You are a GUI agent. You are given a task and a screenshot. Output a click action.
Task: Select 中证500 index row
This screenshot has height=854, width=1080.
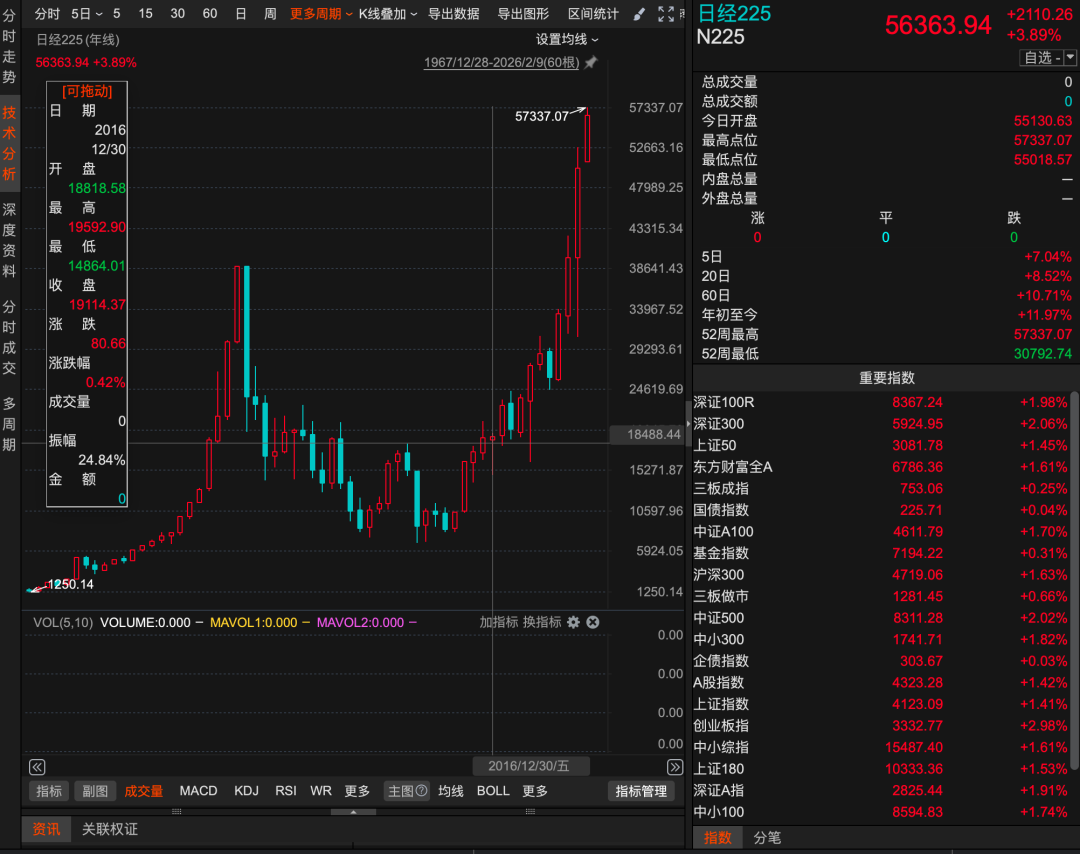pos(881,618)
